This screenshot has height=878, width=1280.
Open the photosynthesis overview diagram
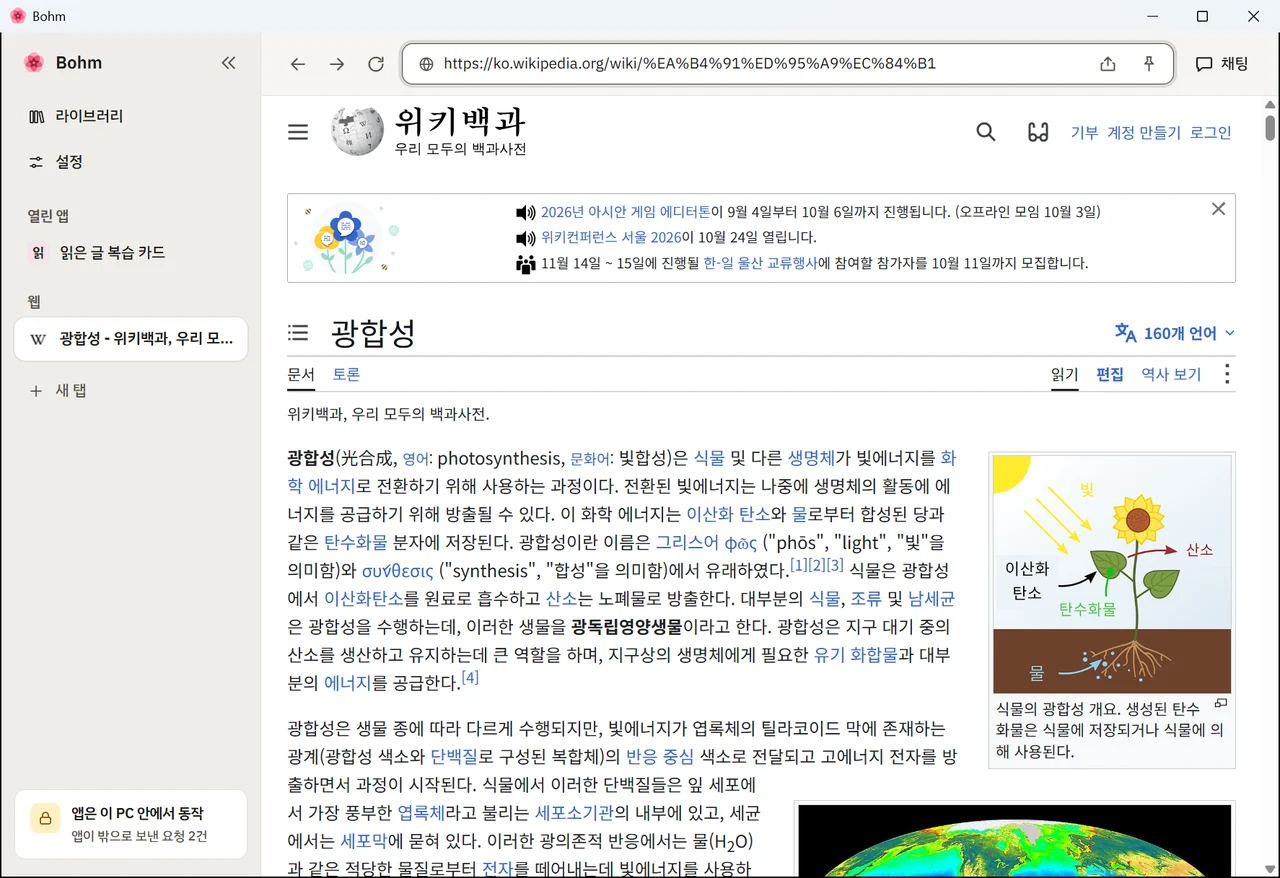1112,574
